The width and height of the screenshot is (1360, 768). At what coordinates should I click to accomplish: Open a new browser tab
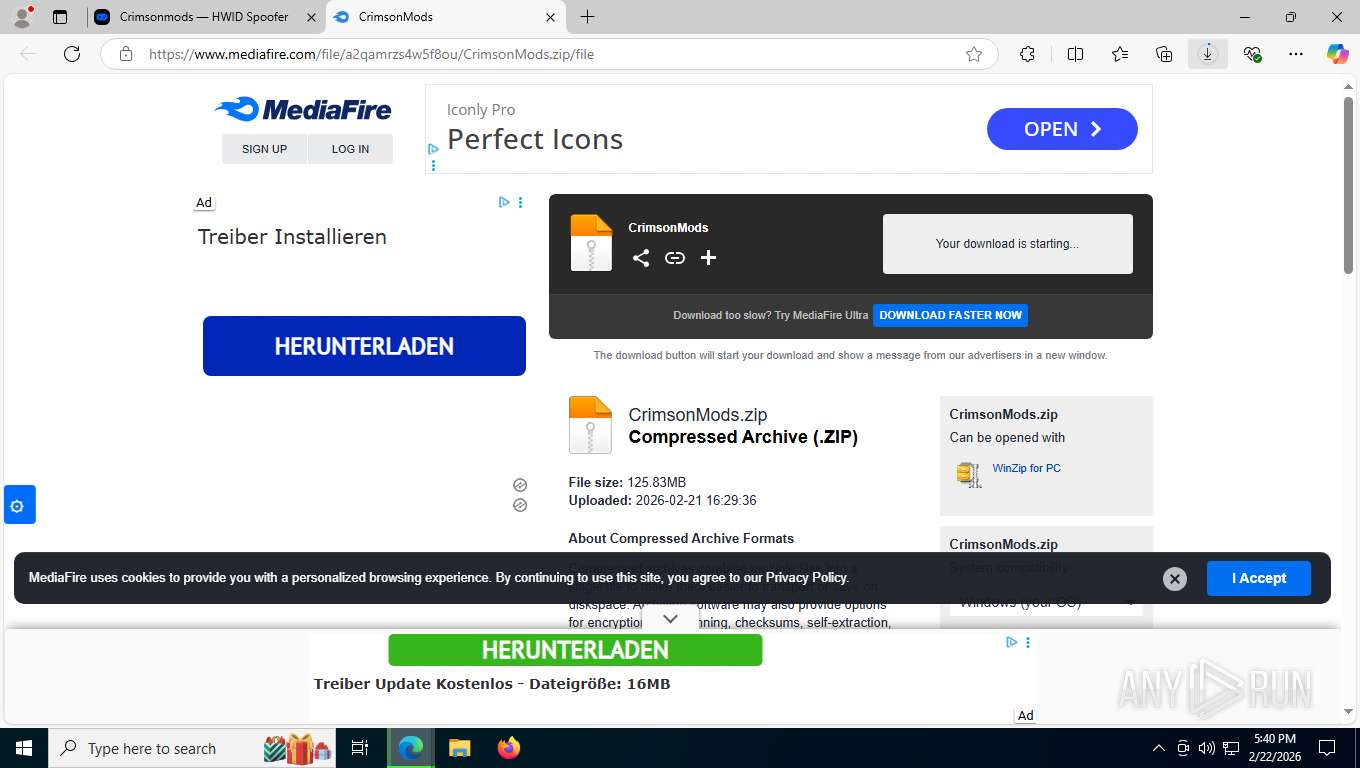click(x=588, y=17)
